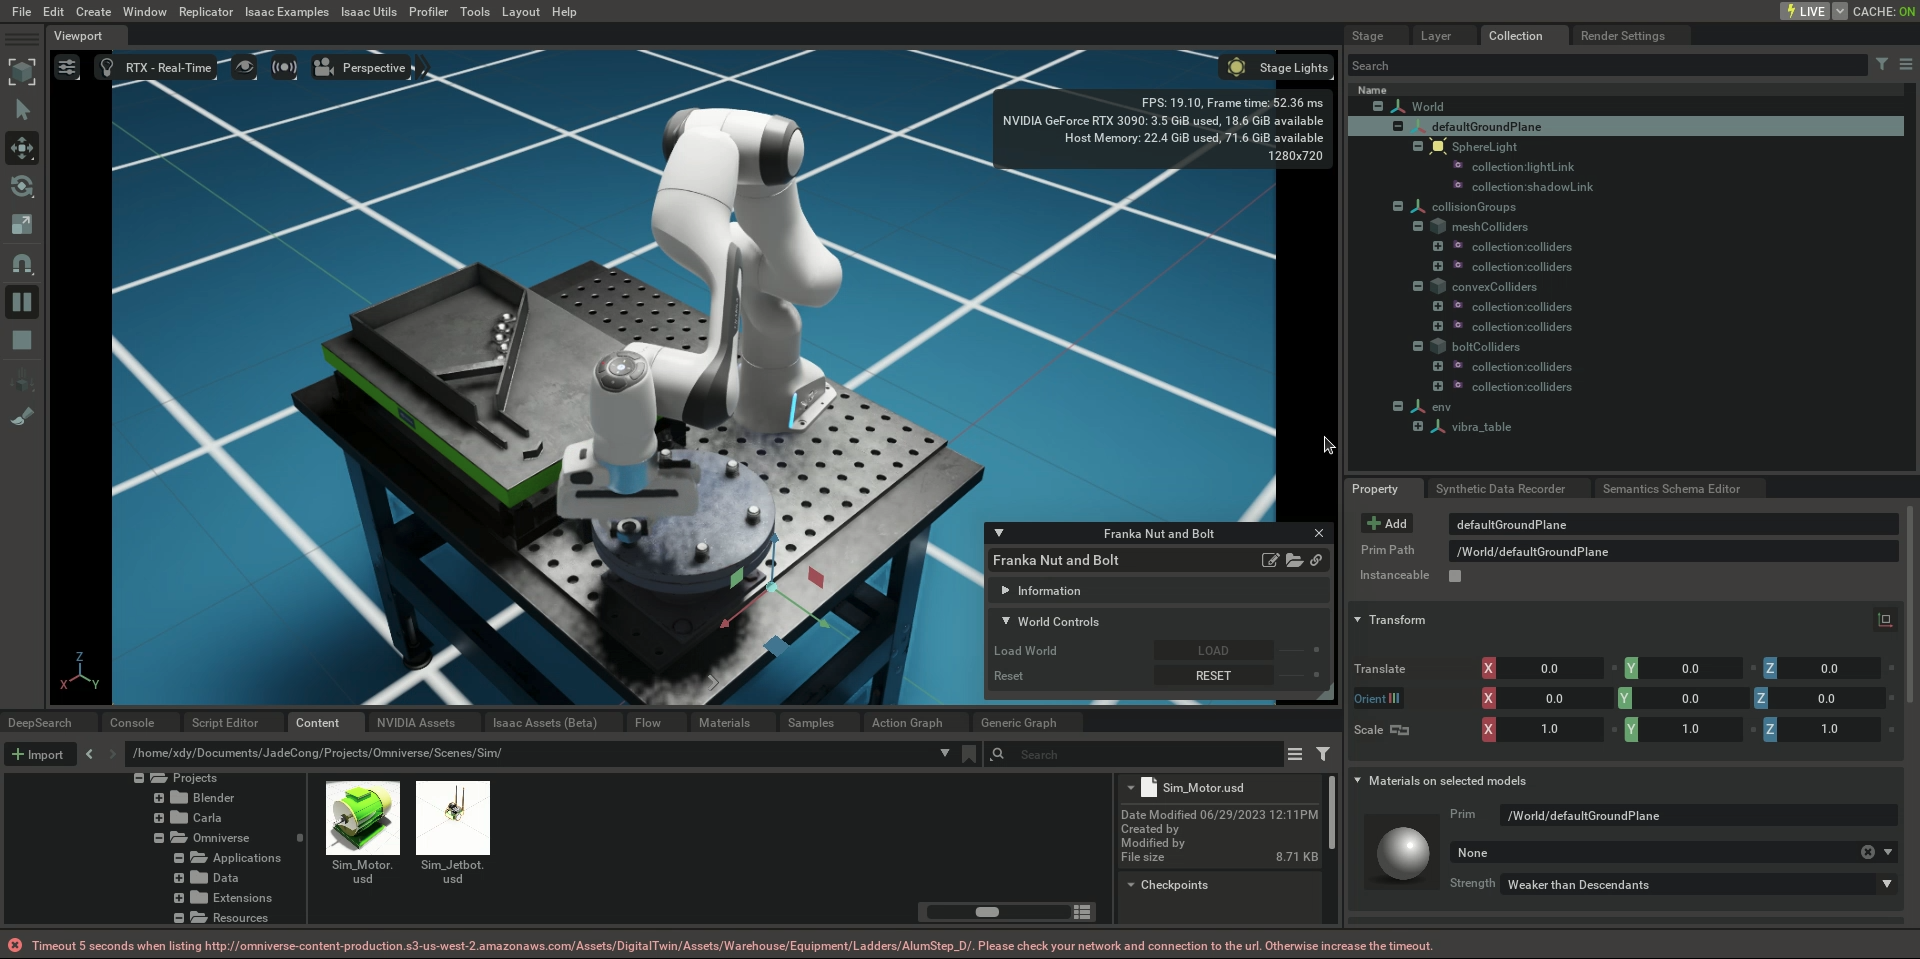Switch to the Stage tab
Screen dimensions: 1920x959
tap(1367, 35)
